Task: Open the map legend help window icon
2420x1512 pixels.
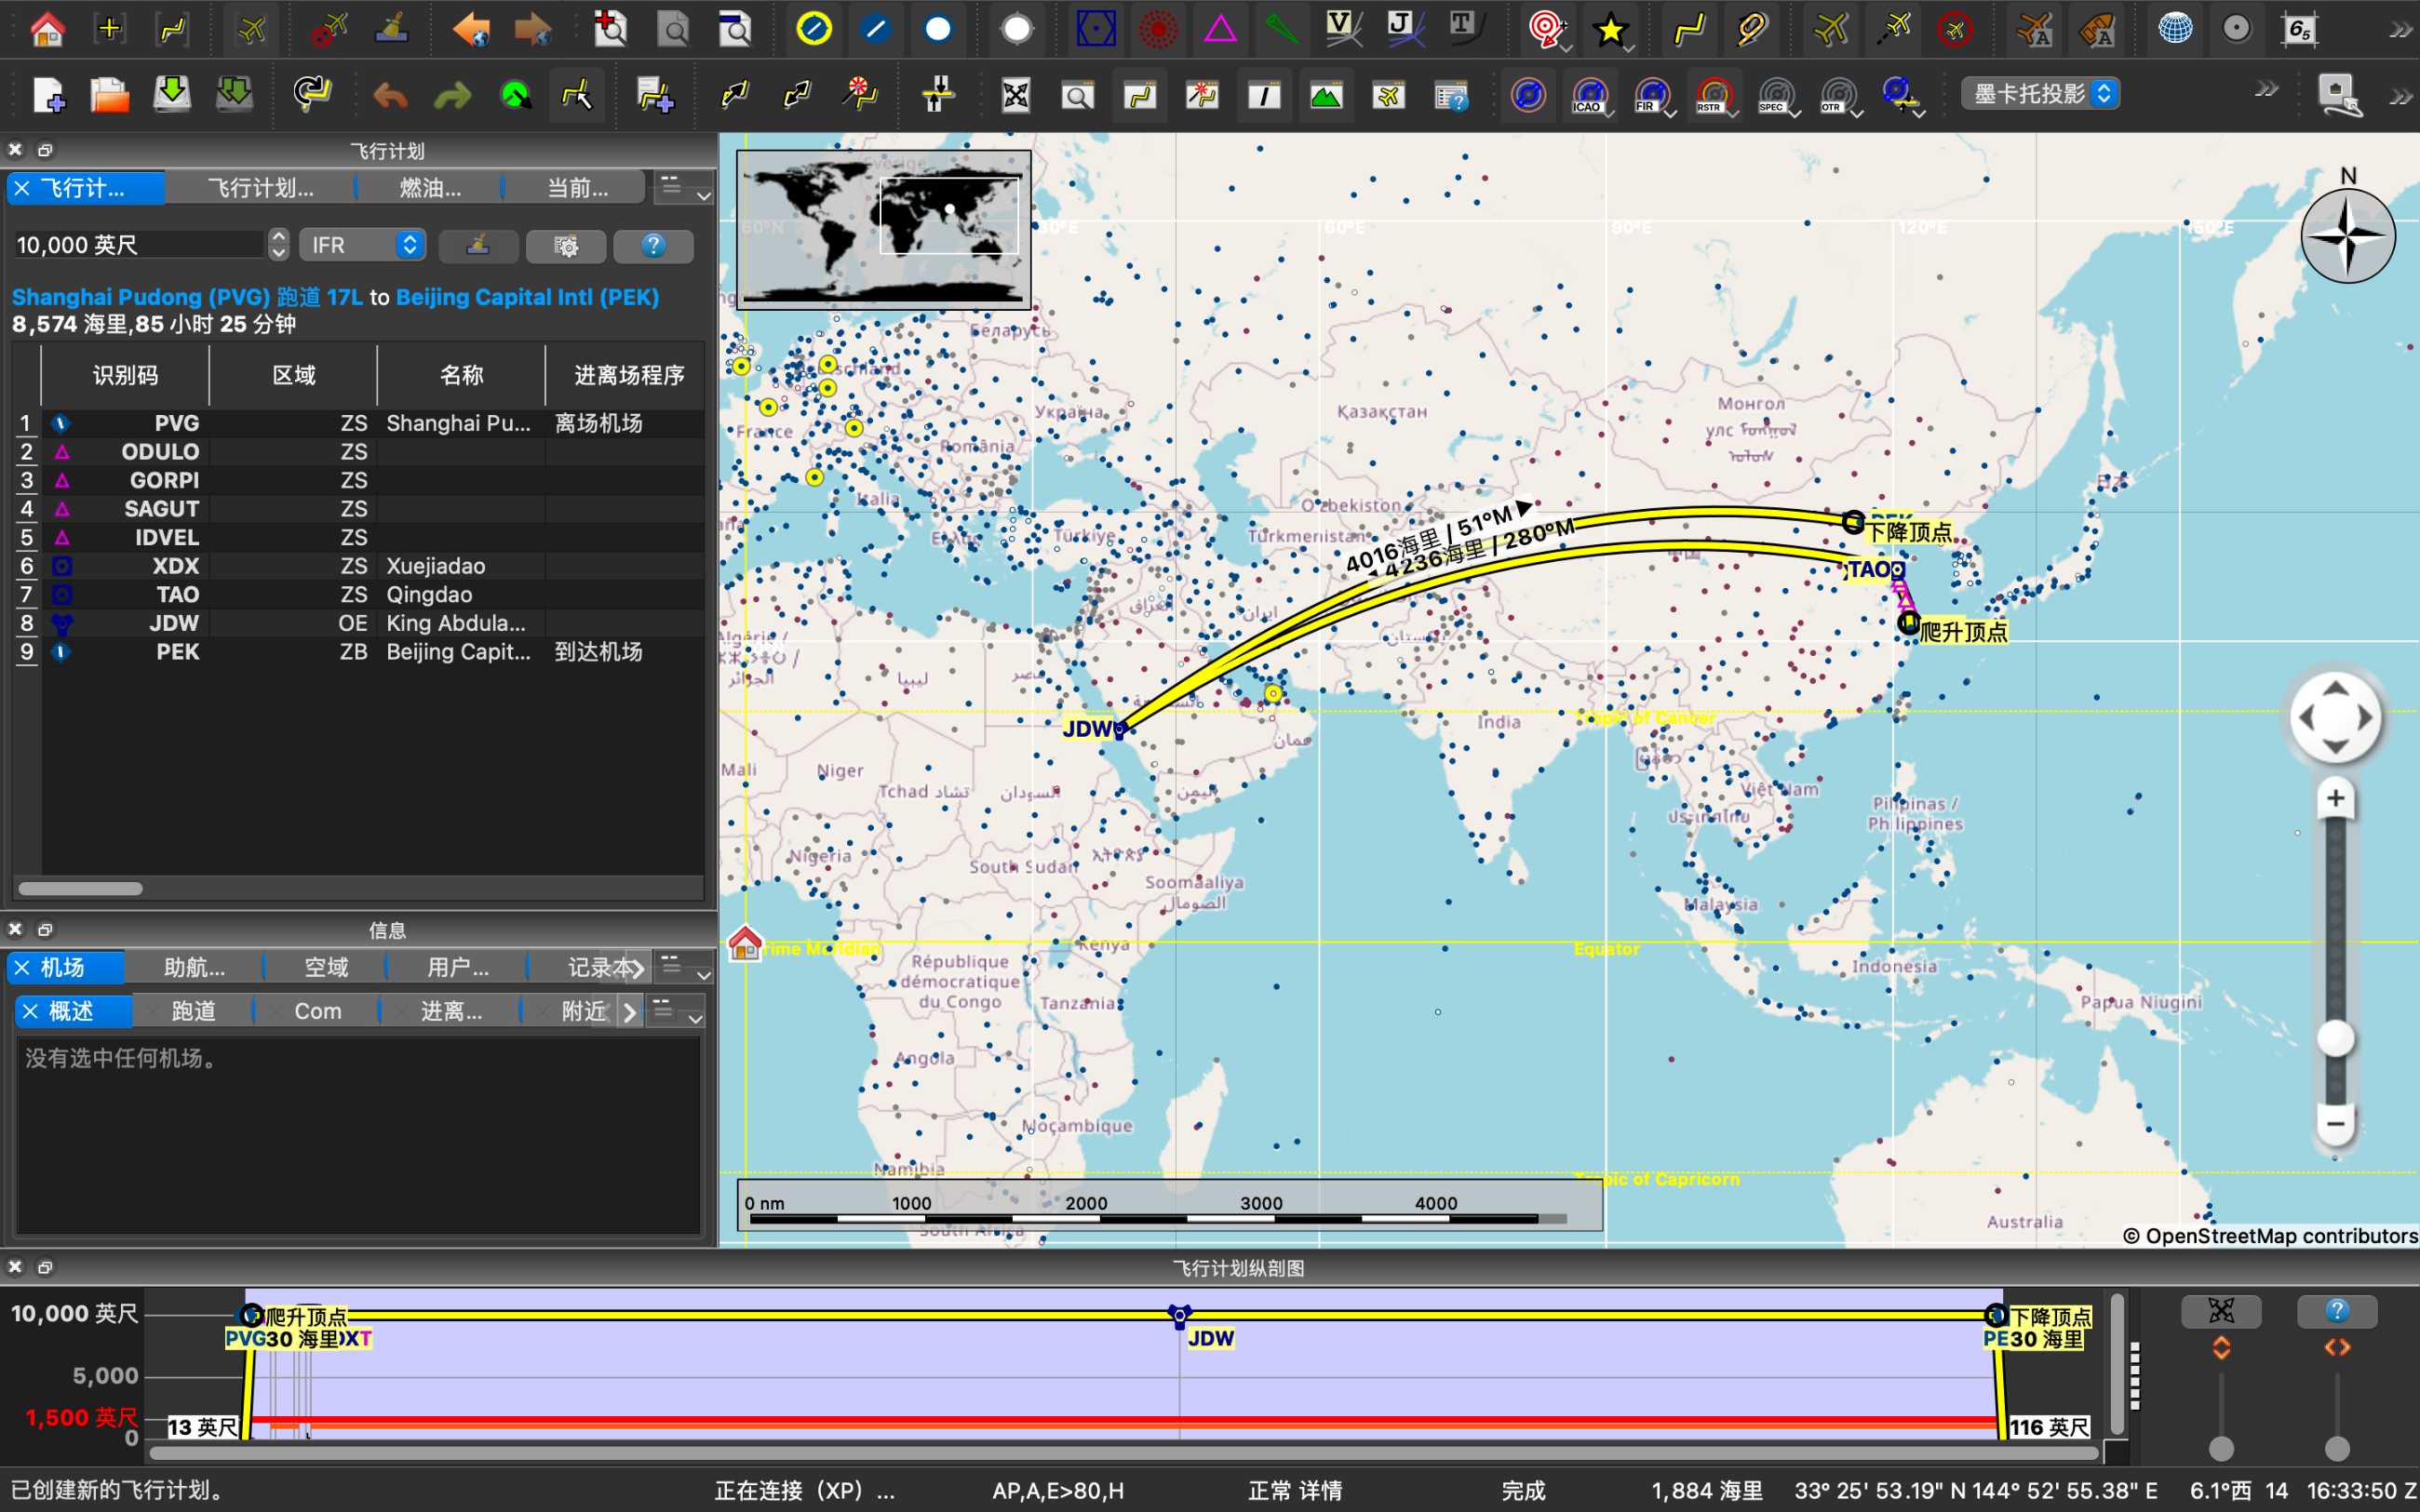Action: coord(1451,96)
